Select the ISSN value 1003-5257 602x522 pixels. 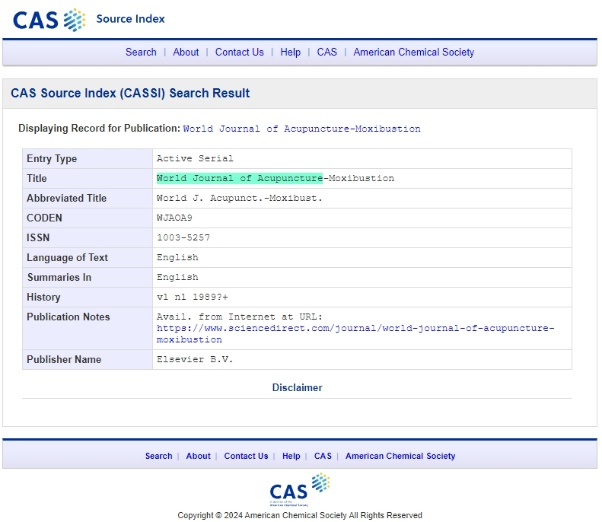(x=183, y=238)
